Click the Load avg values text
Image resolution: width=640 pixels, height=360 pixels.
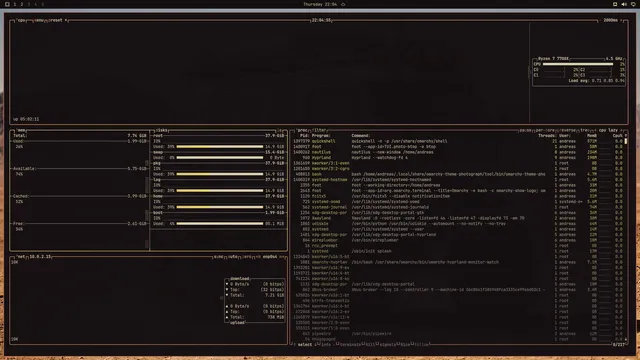(596, 81)
